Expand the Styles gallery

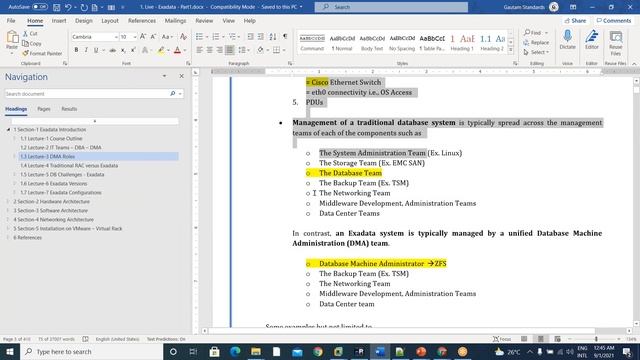coord(511,50)
